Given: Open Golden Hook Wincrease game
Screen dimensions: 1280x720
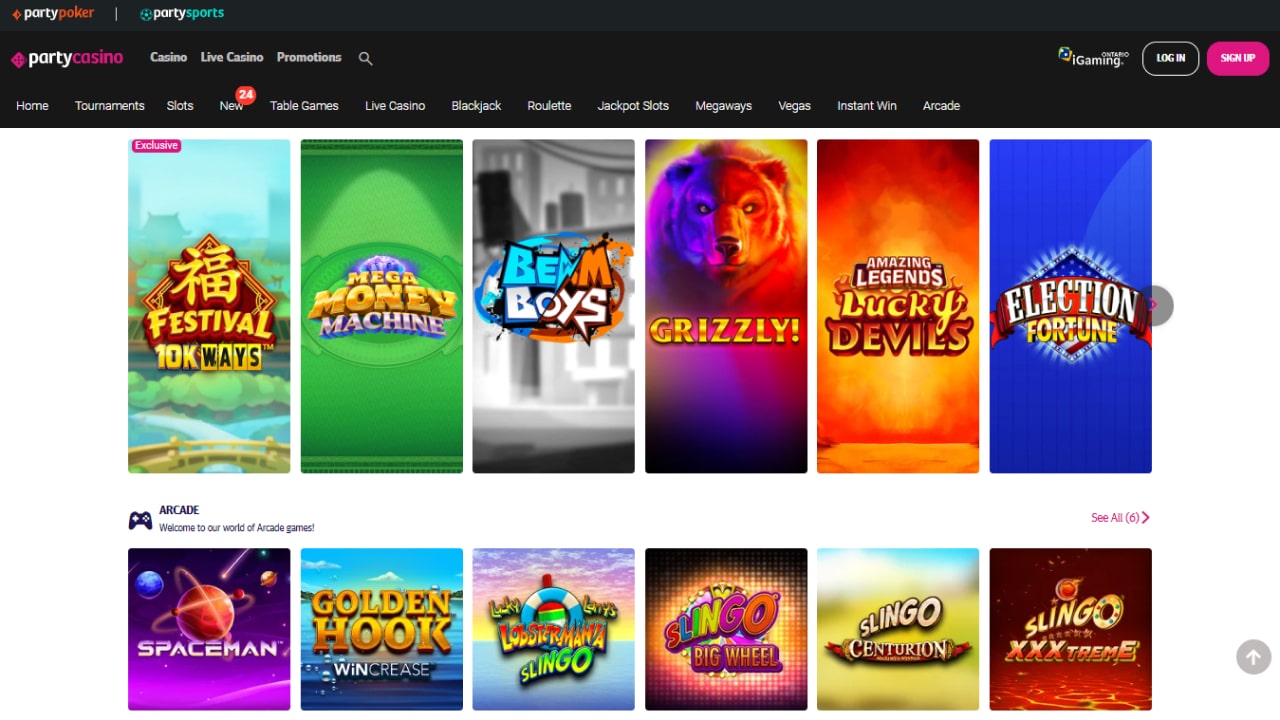Looking at the screenshot, I should (x=382, y=629).
